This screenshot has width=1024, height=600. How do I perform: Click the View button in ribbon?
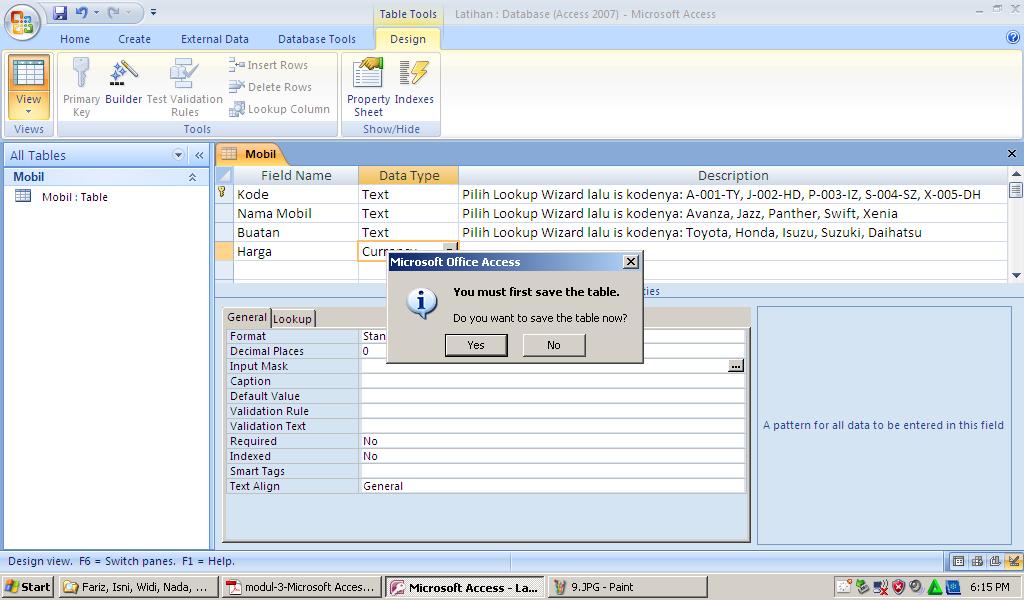[29, 86]
